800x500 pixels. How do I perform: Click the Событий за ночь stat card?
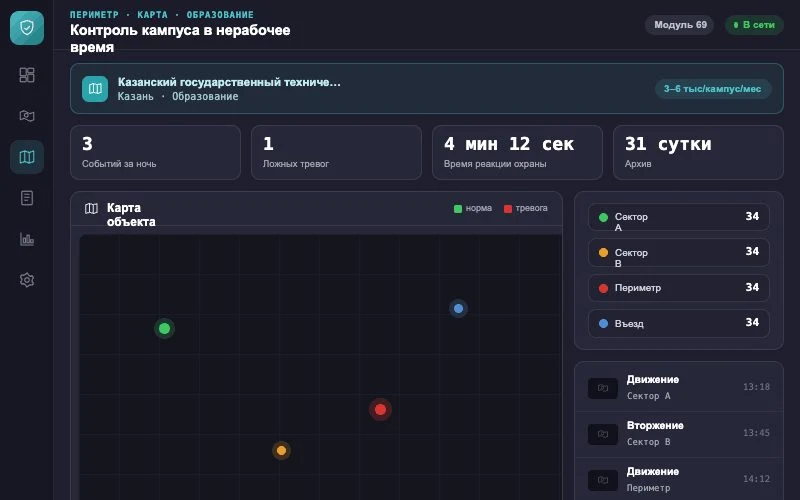(155, 153)
